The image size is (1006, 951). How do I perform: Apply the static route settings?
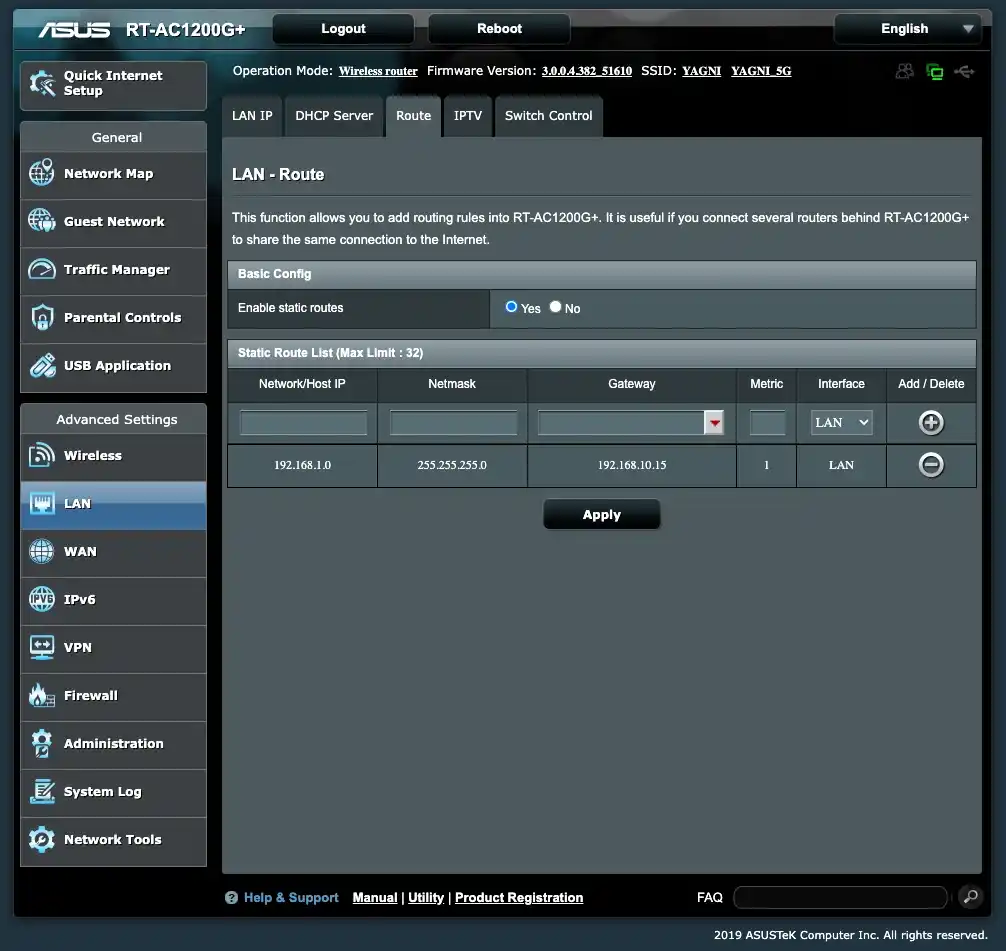[x=601, y=514]
